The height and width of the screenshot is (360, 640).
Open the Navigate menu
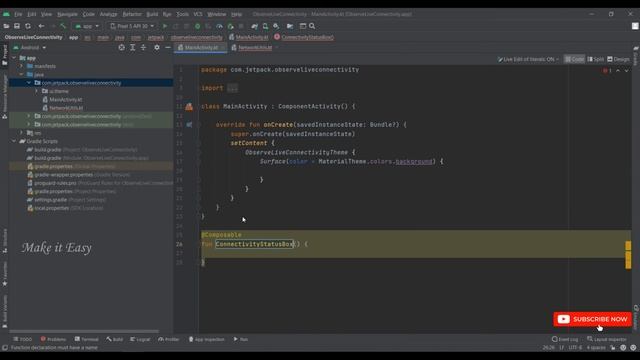[x=67, y=14]
